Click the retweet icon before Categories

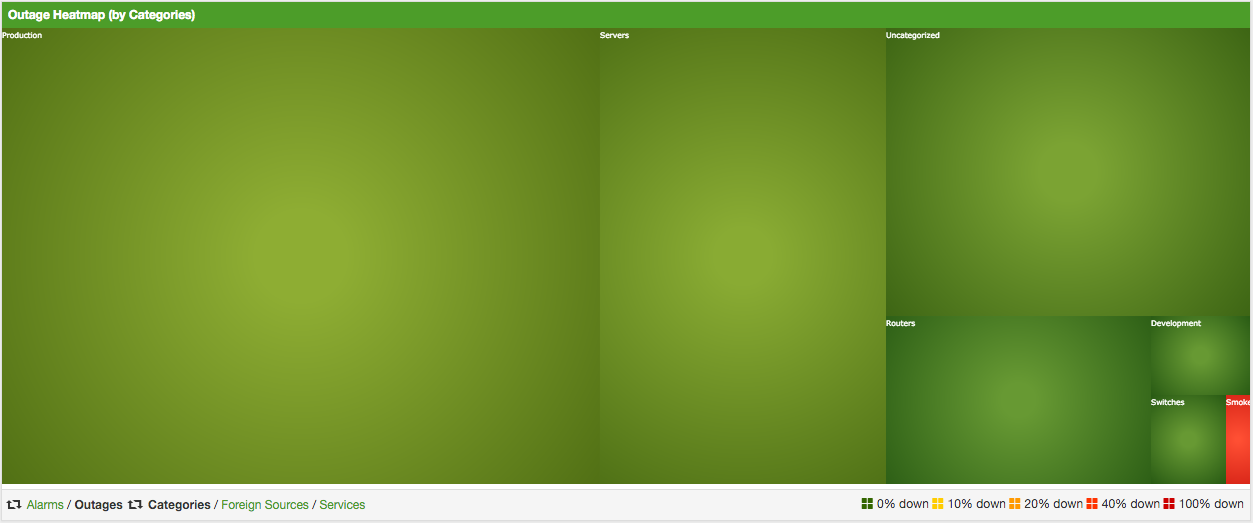click(135, 505)
